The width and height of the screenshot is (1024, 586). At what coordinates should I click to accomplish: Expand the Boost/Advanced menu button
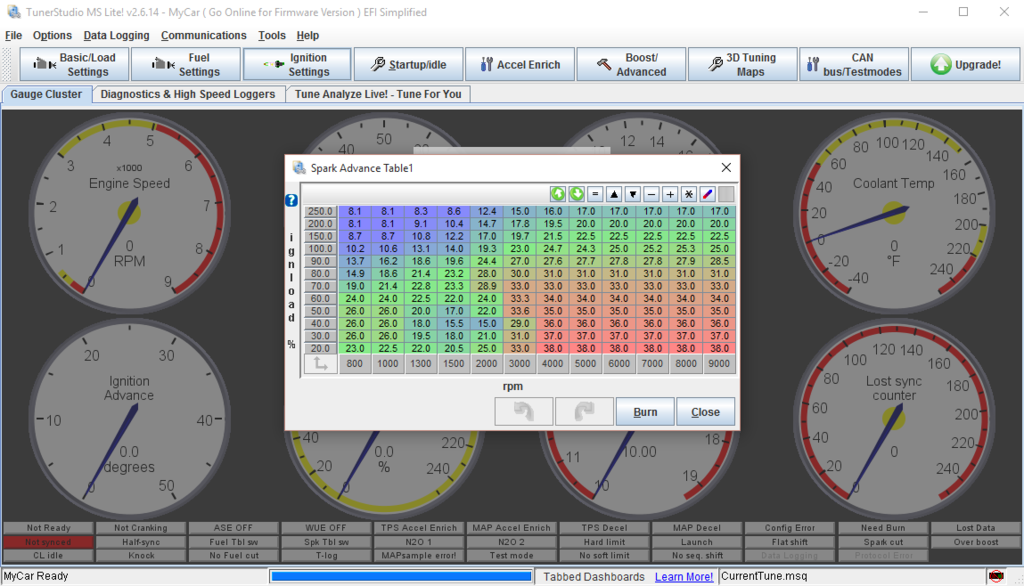point(630,65)
